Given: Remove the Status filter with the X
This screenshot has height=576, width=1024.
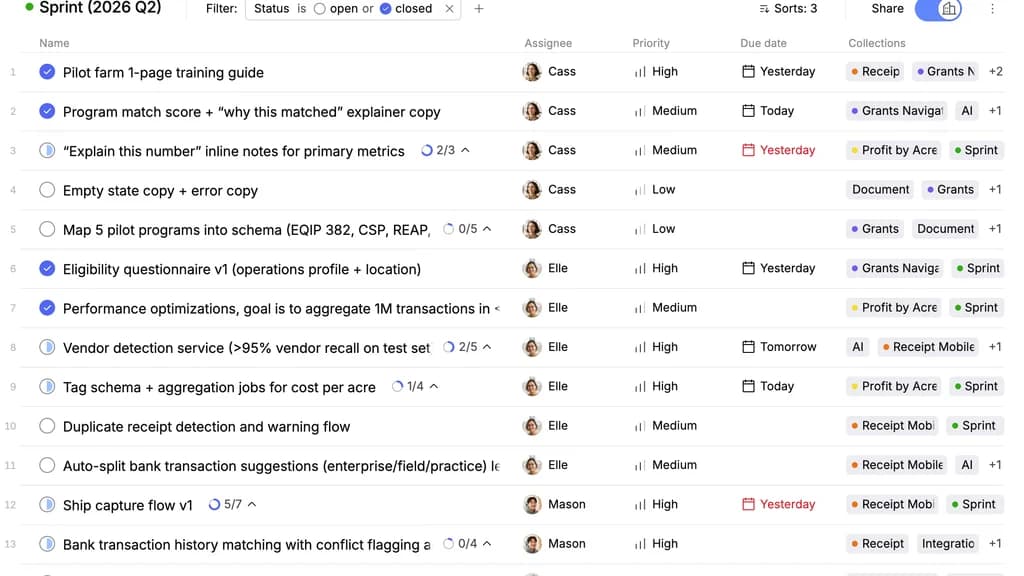Looking at the screenshot, I should [449, 9].
